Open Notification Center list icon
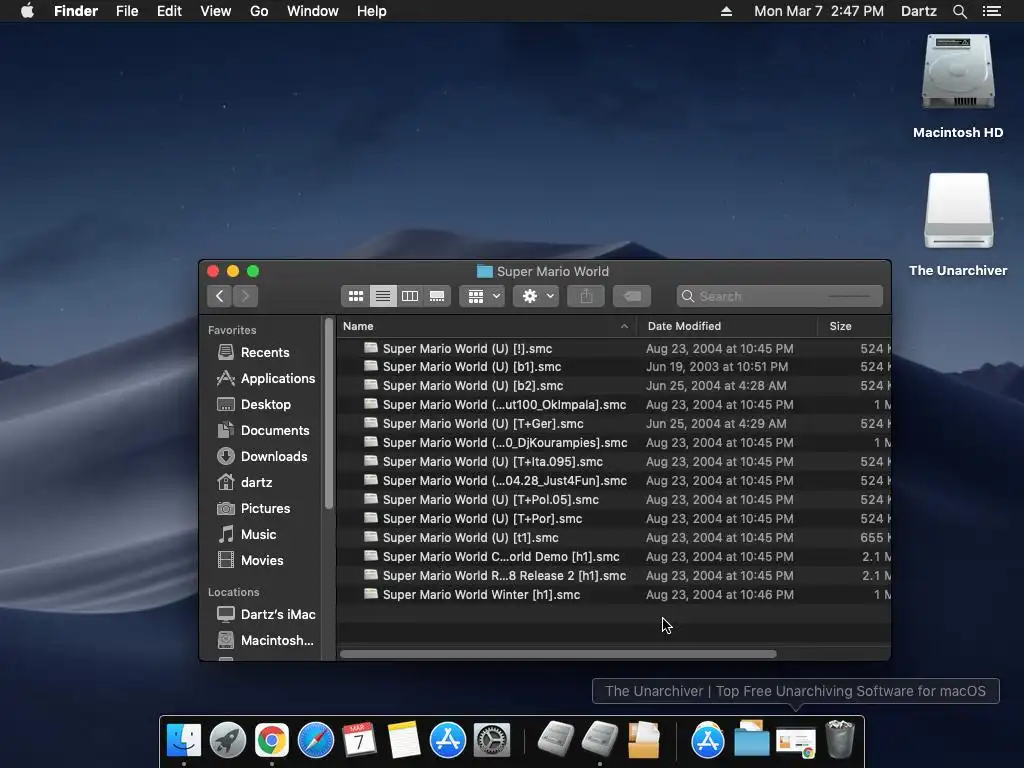The height and width of the screenshot is (768, 1024). pyautogui.click(x=992, y=11)
